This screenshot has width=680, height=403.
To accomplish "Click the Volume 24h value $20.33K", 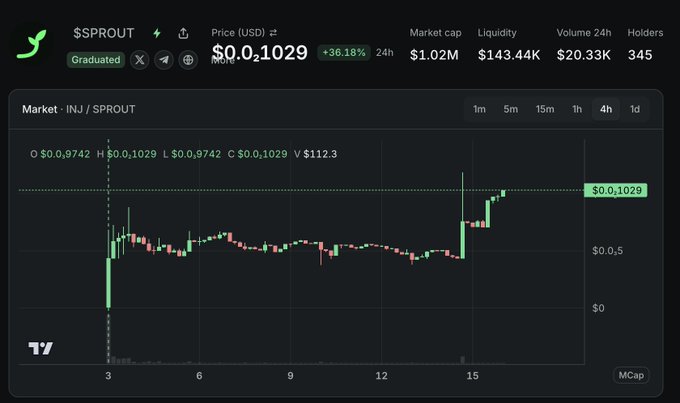I will 584,55.
